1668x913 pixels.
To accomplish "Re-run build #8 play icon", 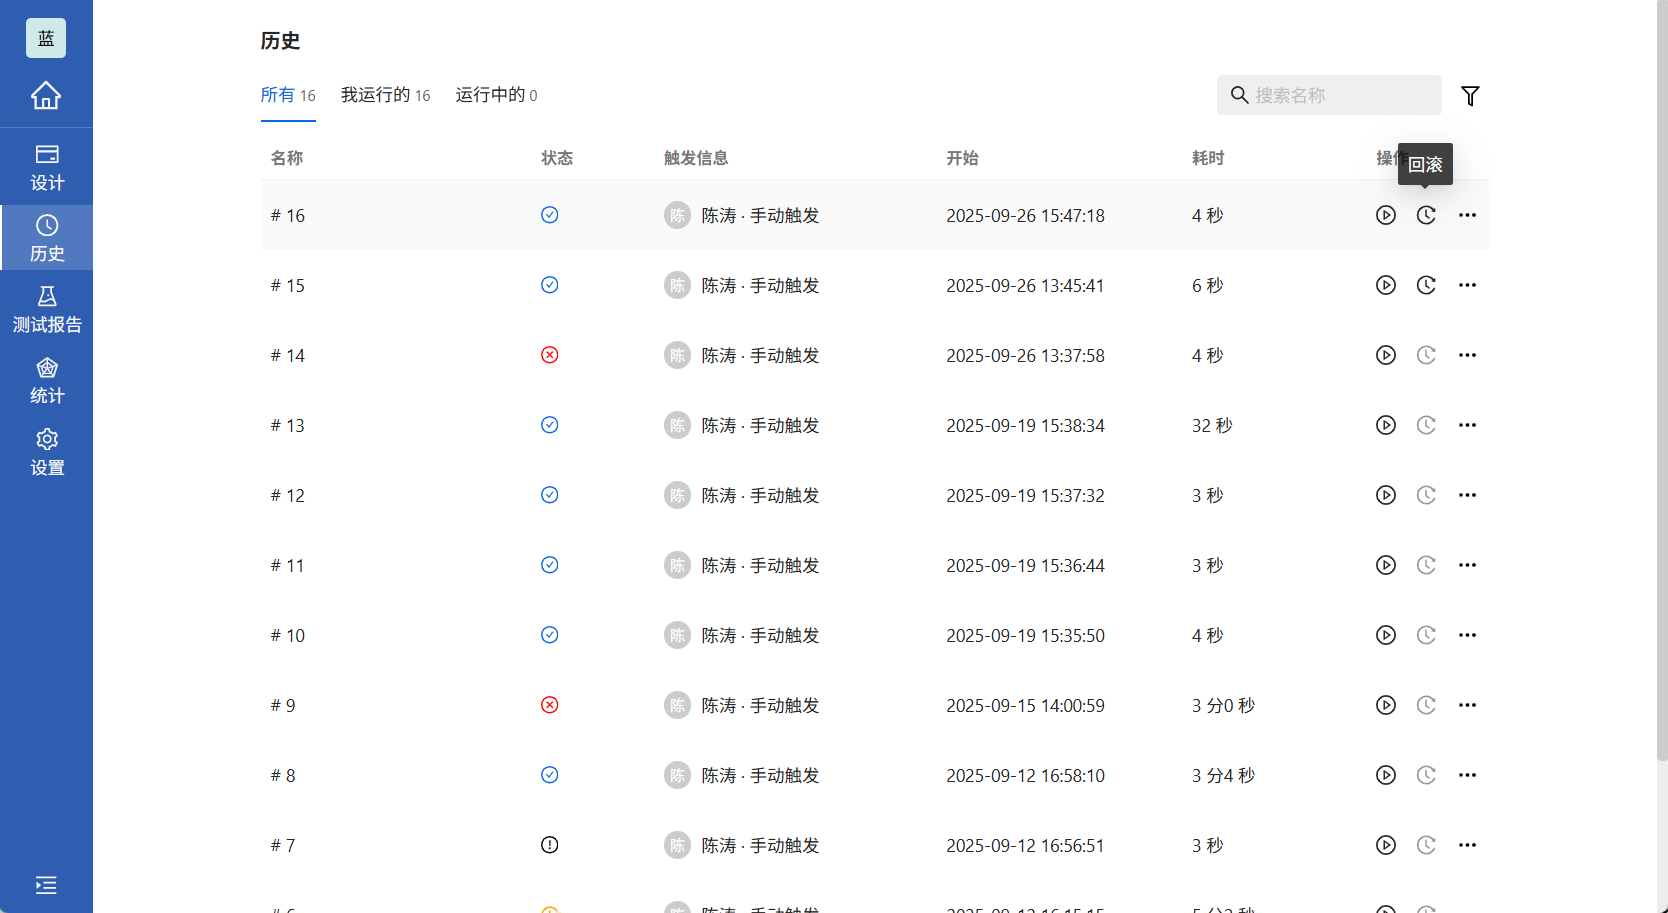I will click(1386, 775).
